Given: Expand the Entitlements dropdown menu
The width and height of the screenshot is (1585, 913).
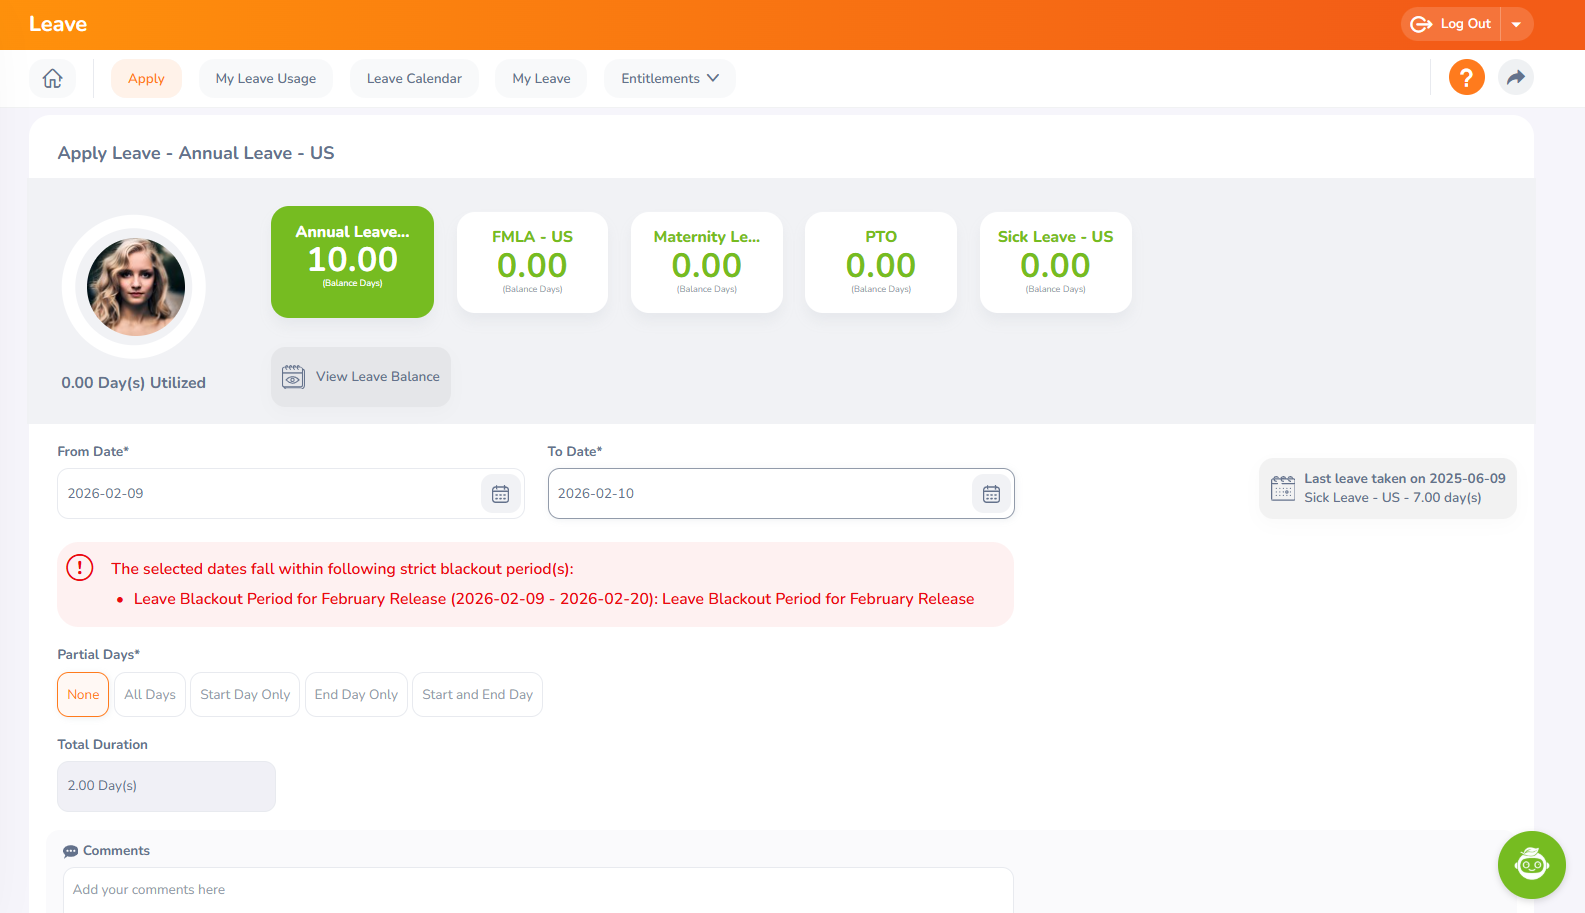Looking at the screenshot, I should tap(669, 78).
